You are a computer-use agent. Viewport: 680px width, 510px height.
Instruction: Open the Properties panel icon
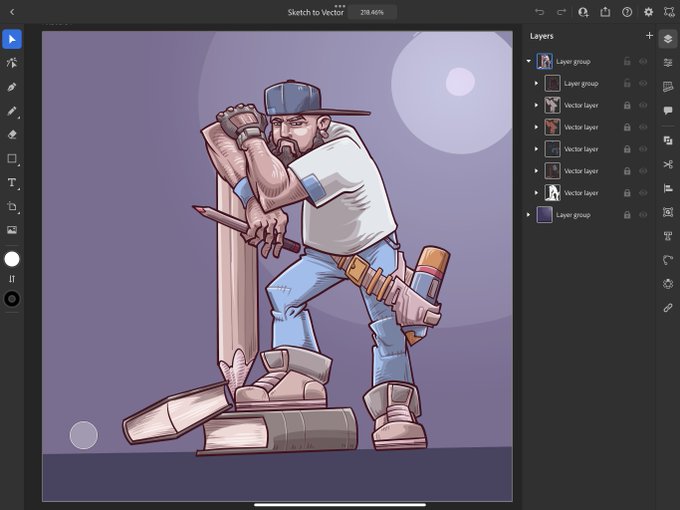click(x=668, y=63)
